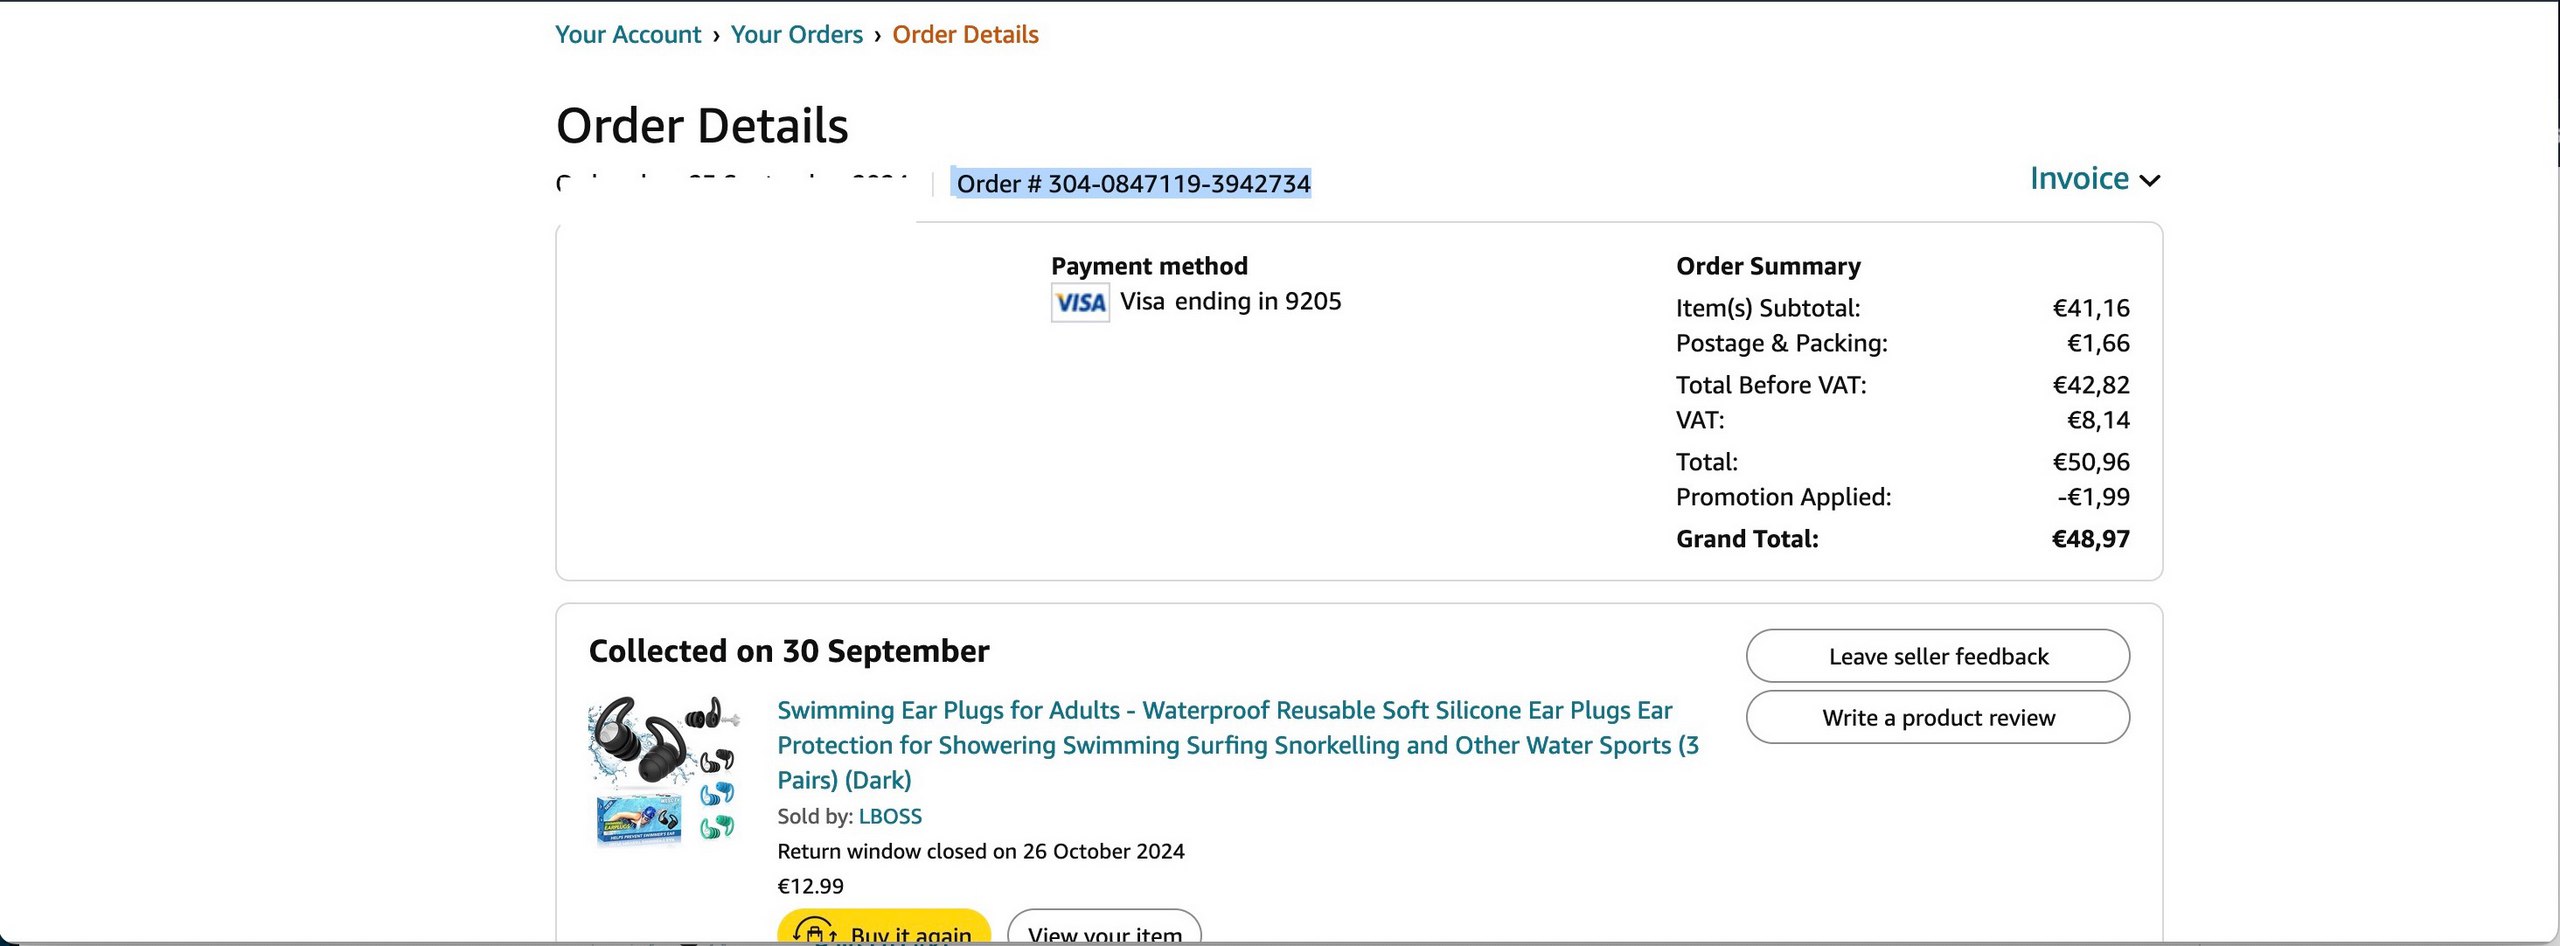
Task: Click the View your item button
Action: 1104,931
